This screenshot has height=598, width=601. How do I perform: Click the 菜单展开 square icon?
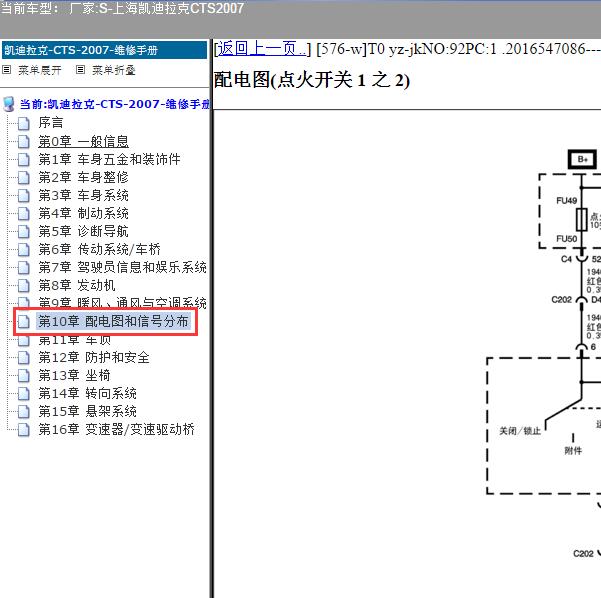point(7,70)
